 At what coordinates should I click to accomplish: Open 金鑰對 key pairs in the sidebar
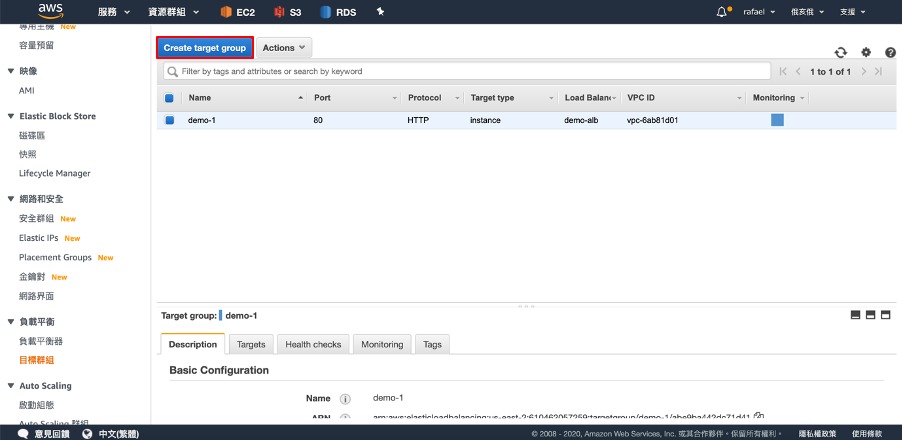coord(32,277)
